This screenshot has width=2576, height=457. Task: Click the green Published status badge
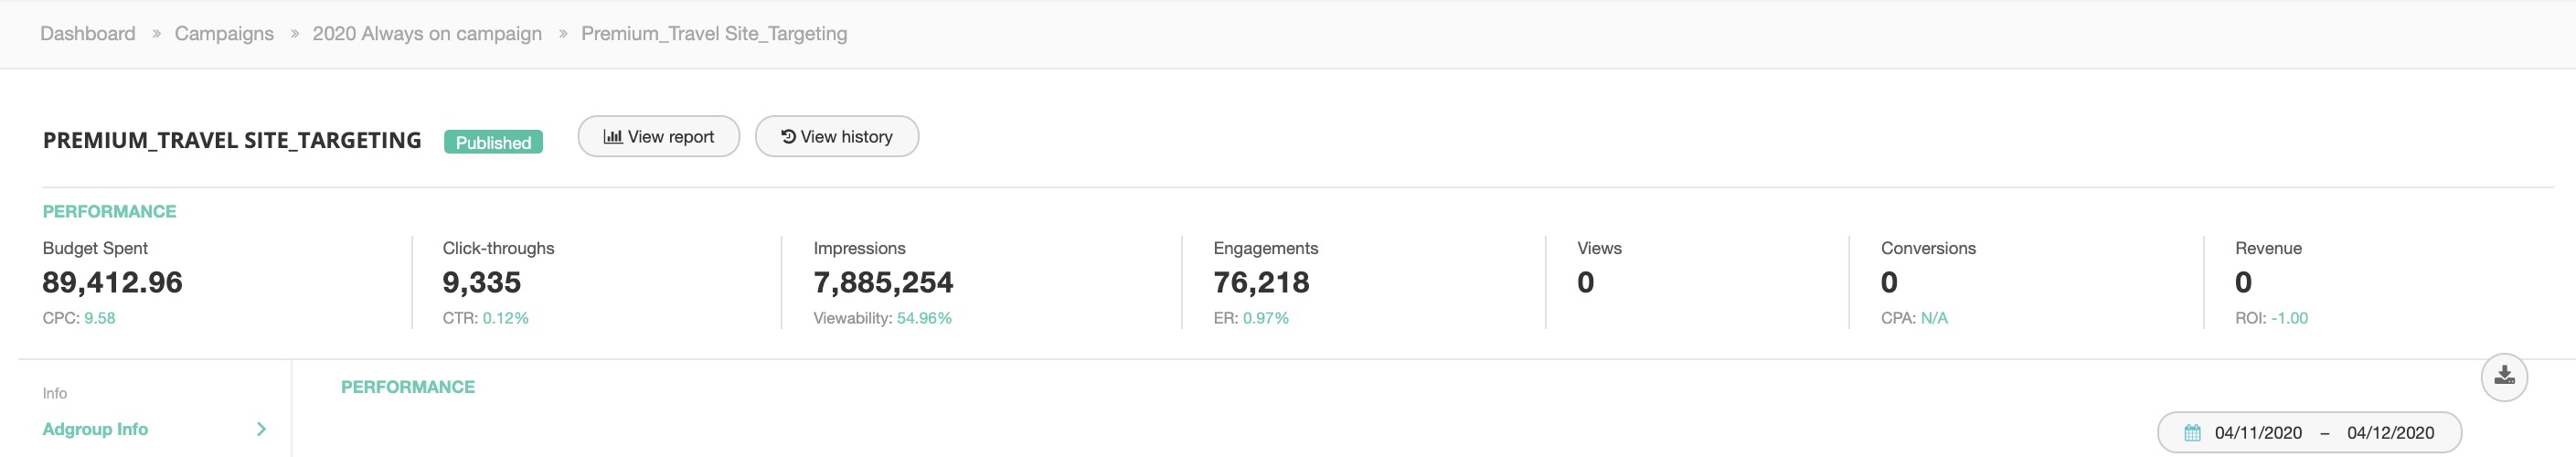tap(493, 142)
